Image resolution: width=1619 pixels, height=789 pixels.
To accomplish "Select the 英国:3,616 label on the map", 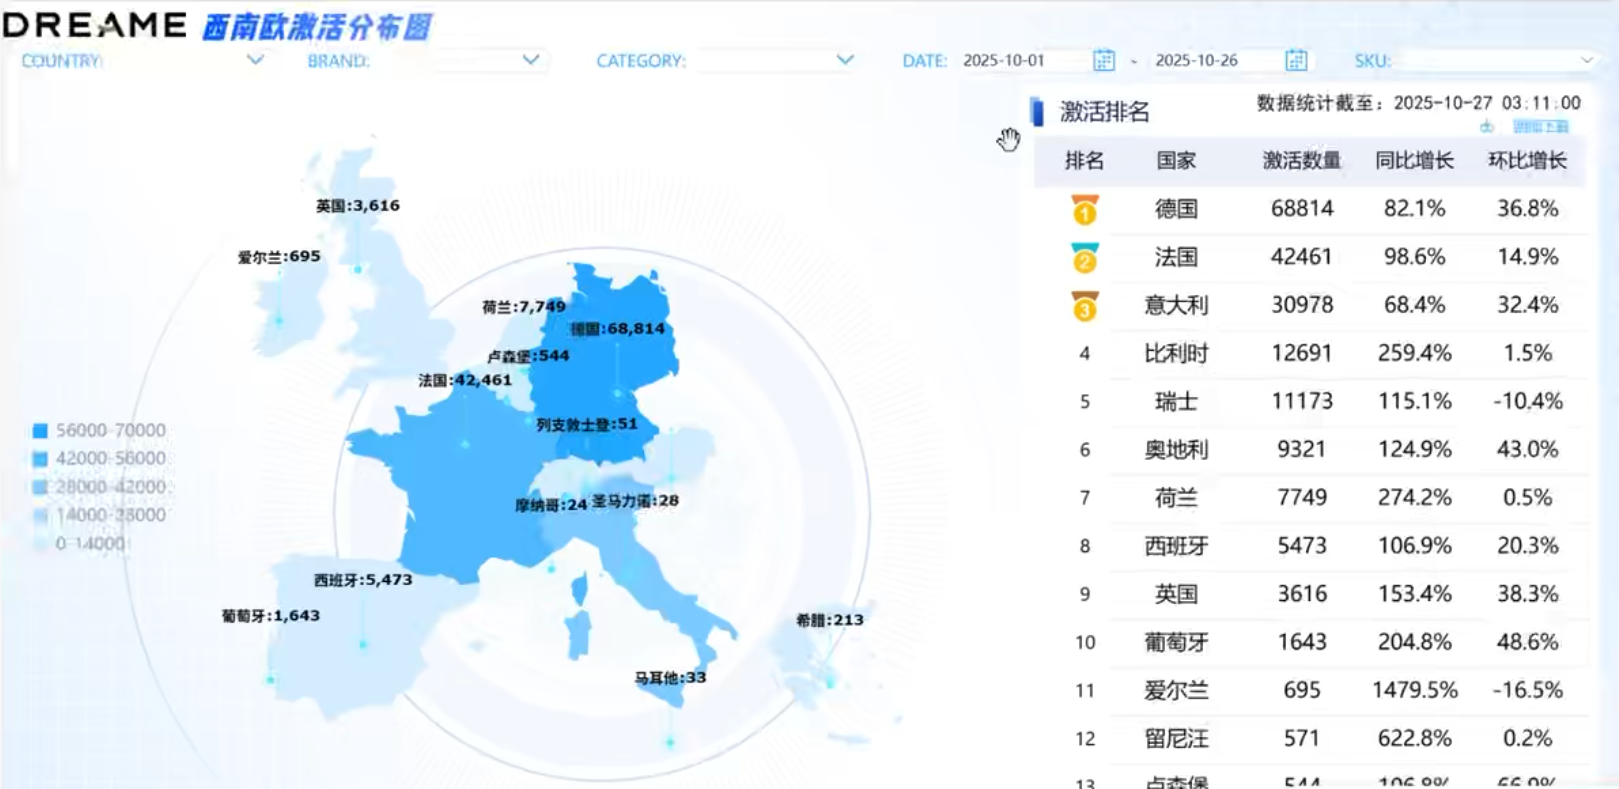I will click(358, 206).
